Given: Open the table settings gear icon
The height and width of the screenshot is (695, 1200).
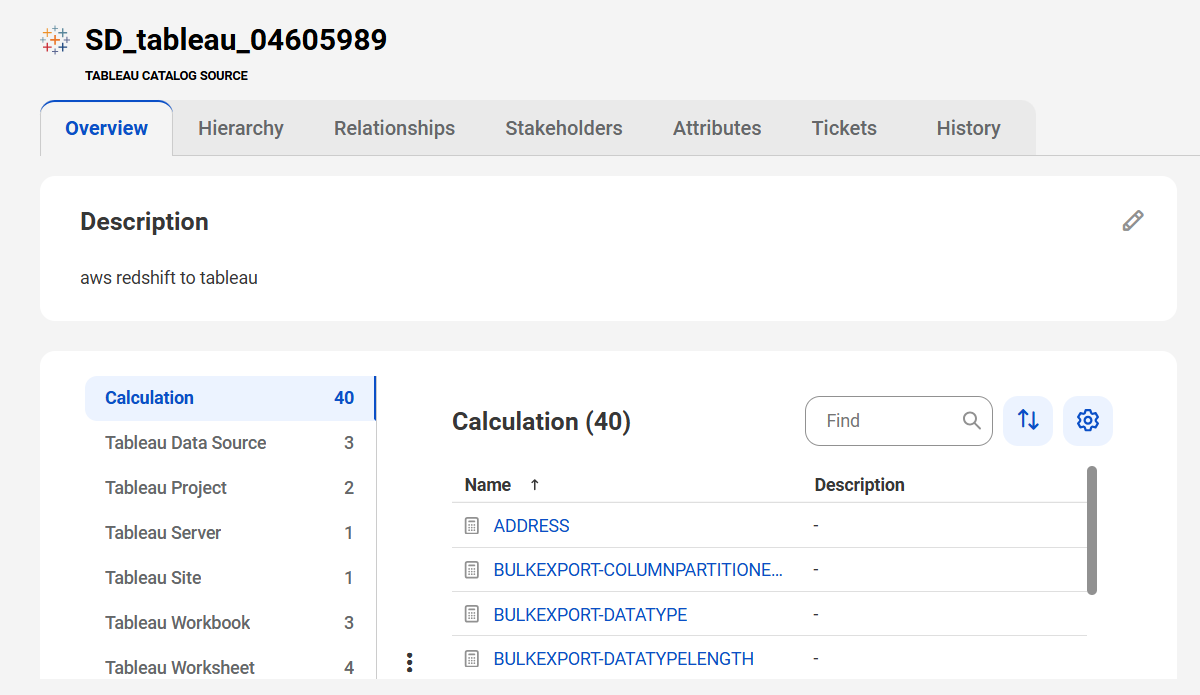Looking at the screenshot, I should click(1088, 421).
